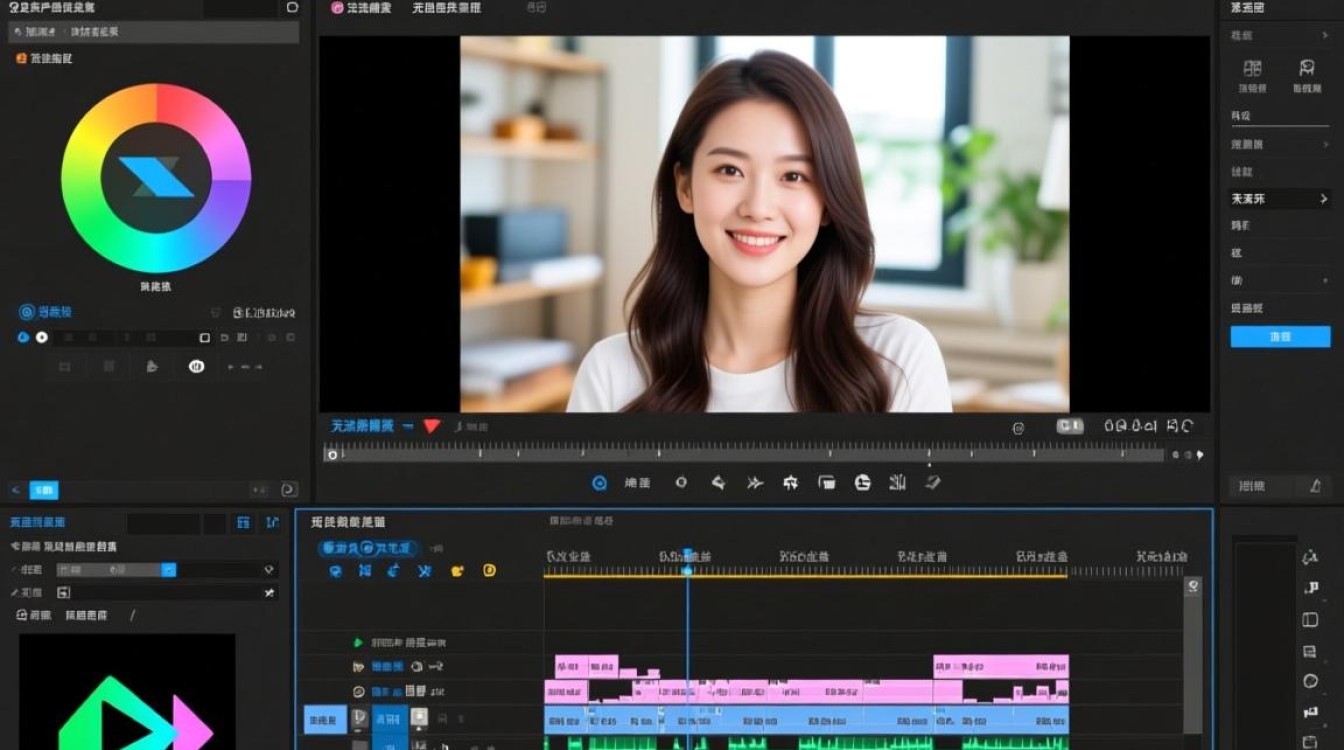Image resolution: width=1344 pixels, height=750 pixels.
Task: Click the white circular icon under color wheel
Action: [196, 366]
